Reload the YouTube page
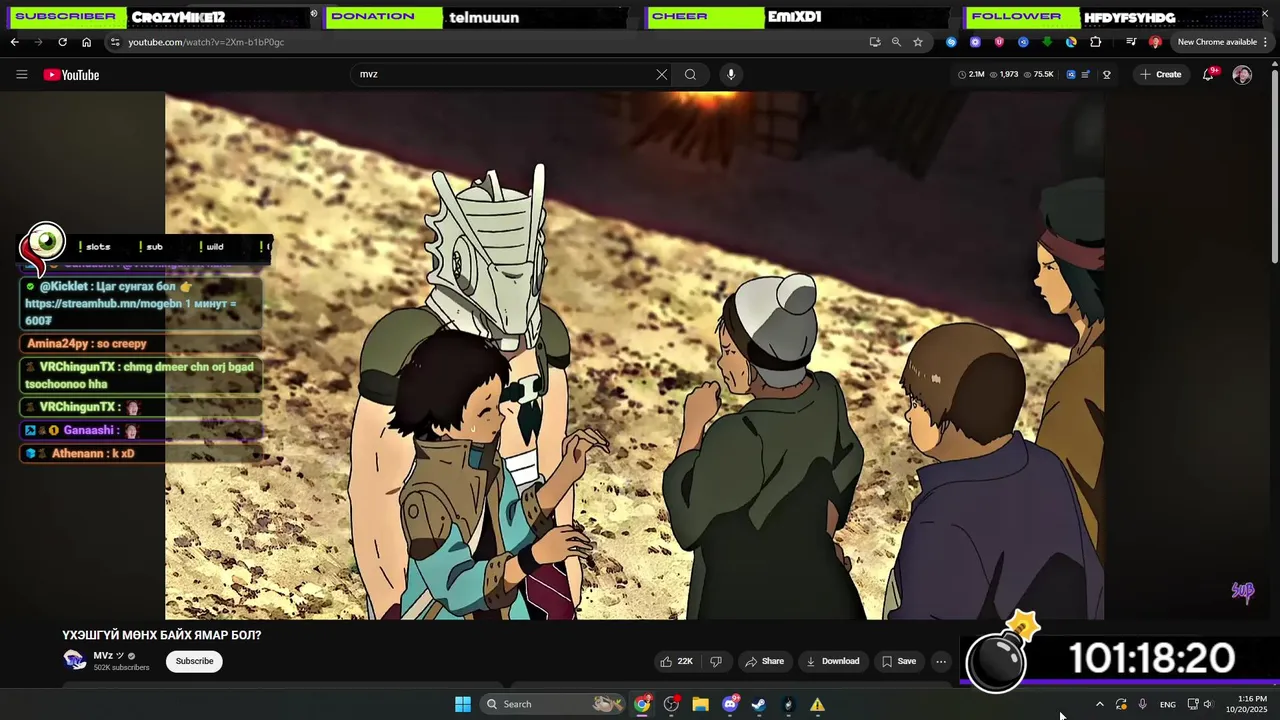1280x720 pixels. (62, 42)
